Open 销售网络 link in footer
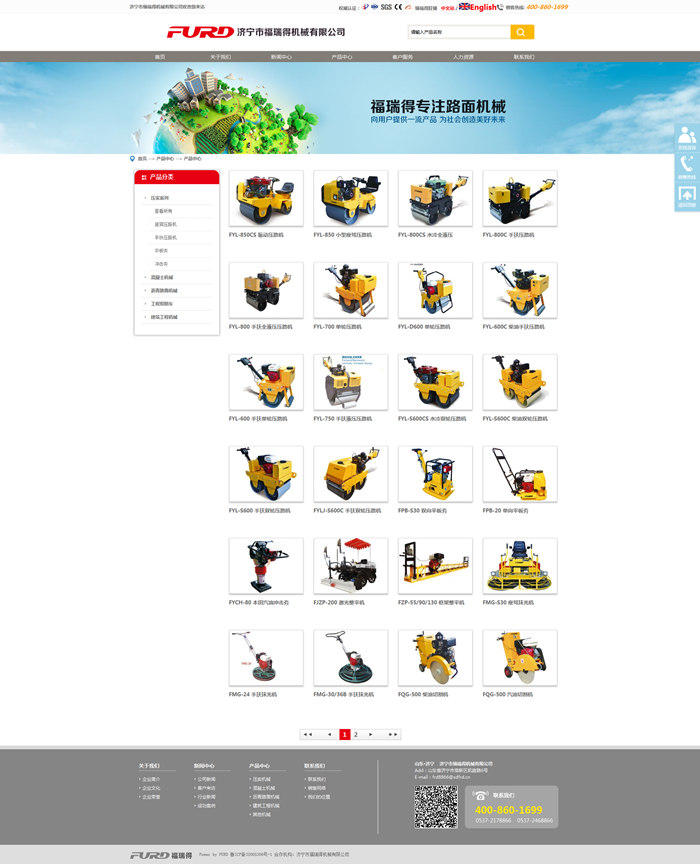The image size is (700, 864). (316, 788)
